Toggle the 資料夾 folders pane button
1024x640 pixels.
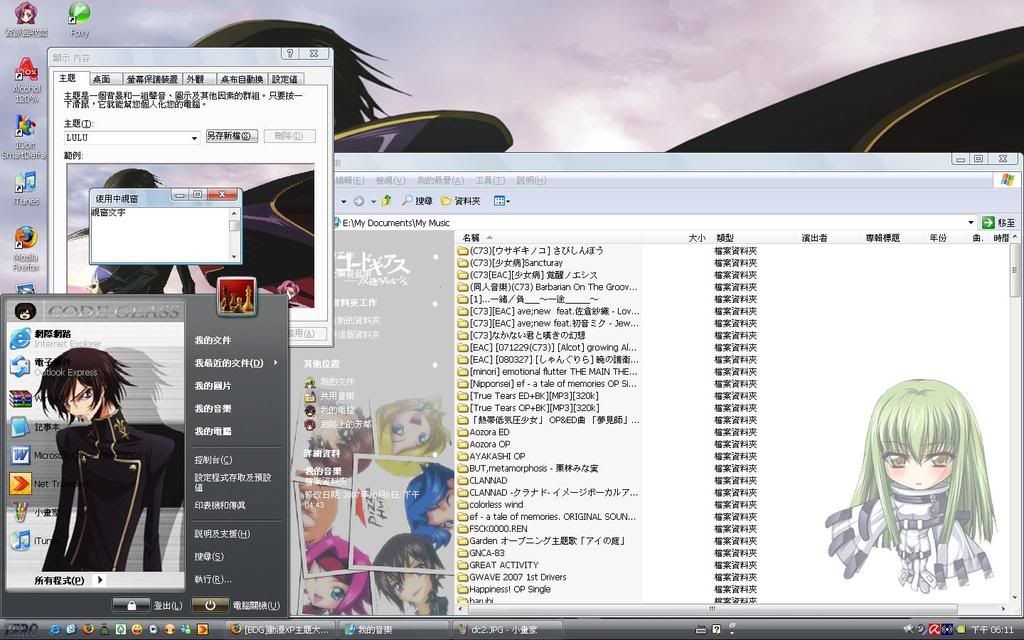click(460, 200)
